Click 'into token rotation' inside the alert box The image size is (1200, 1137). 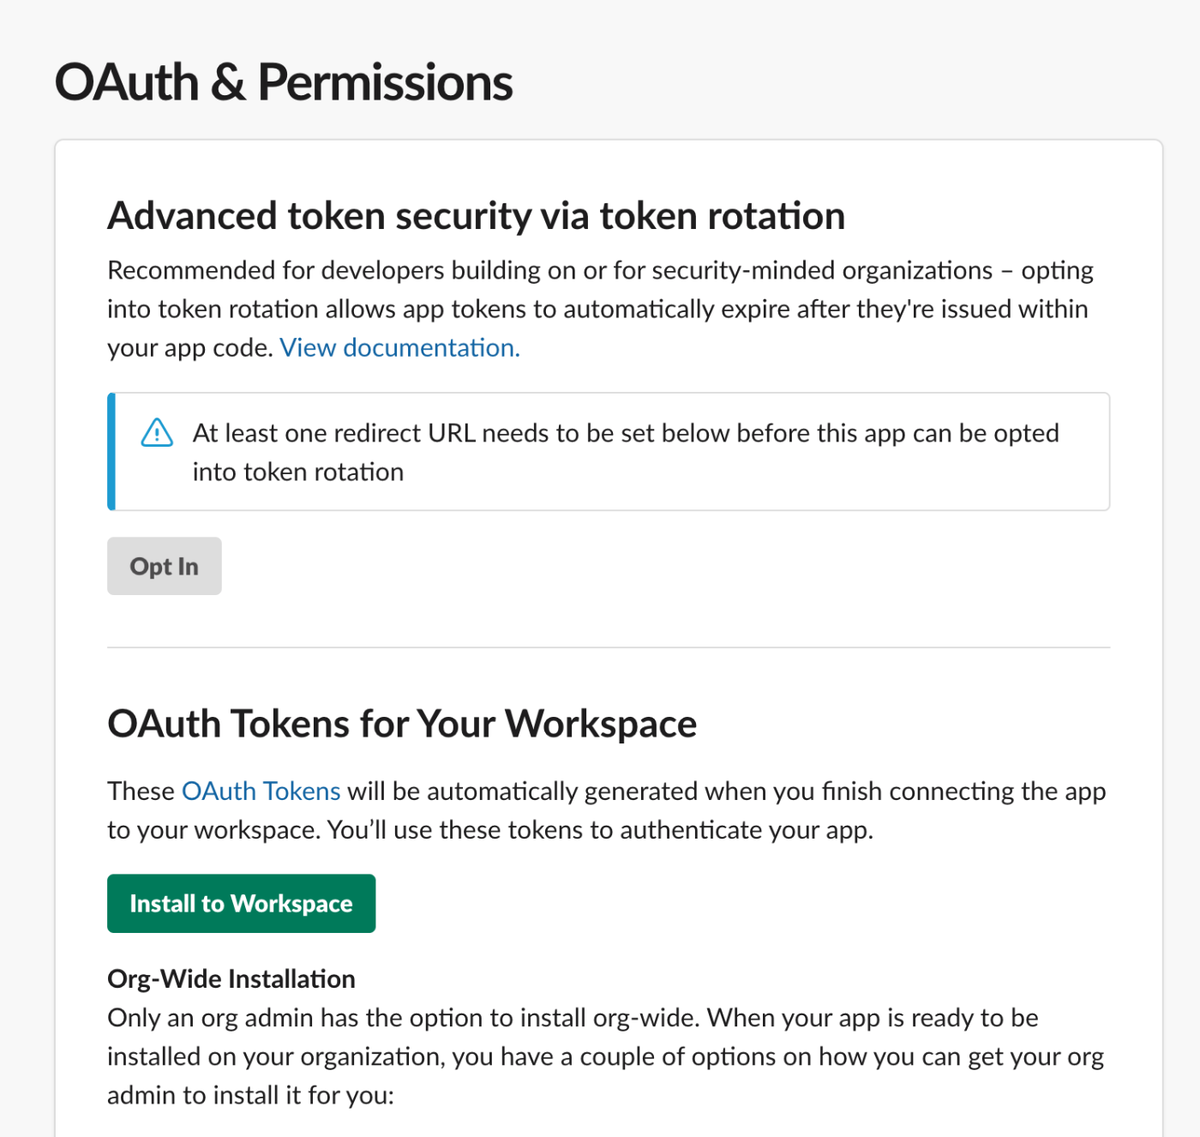298,472
